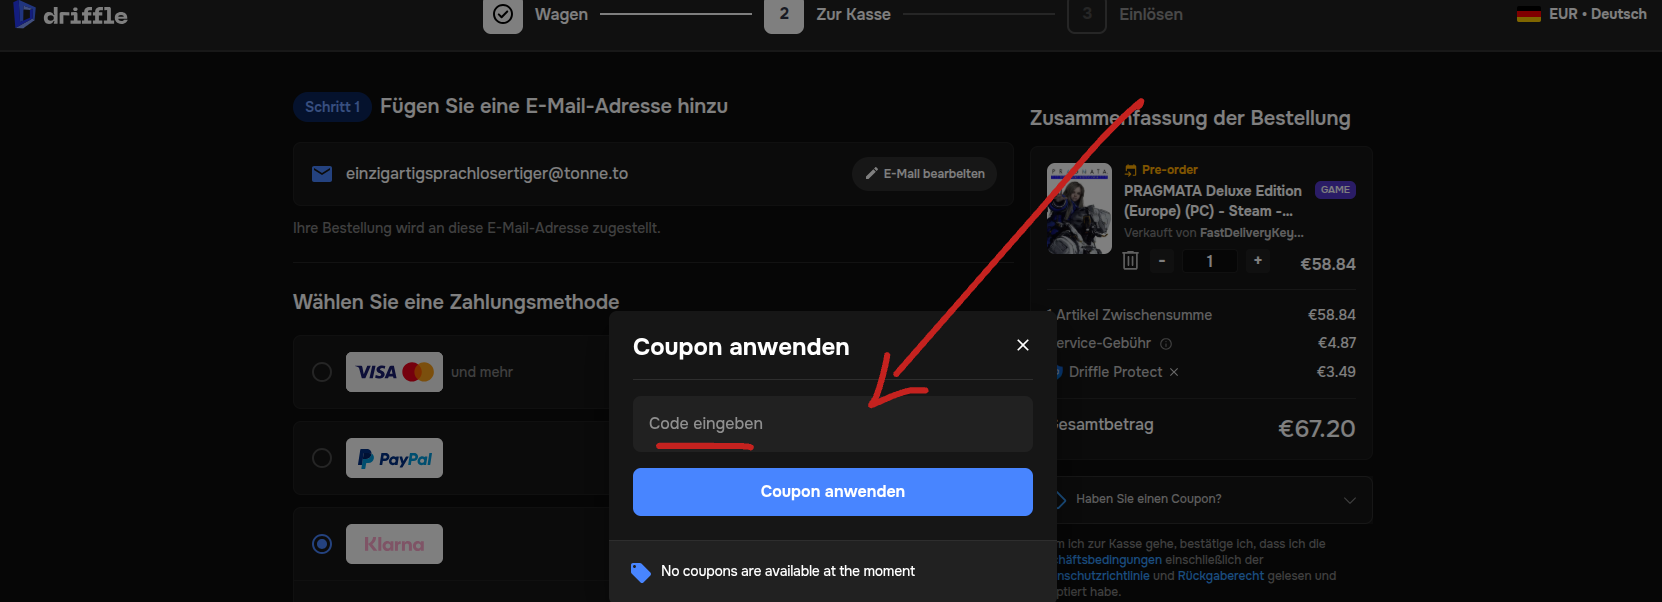Select the Klarna payment radio button

point(322,544)
